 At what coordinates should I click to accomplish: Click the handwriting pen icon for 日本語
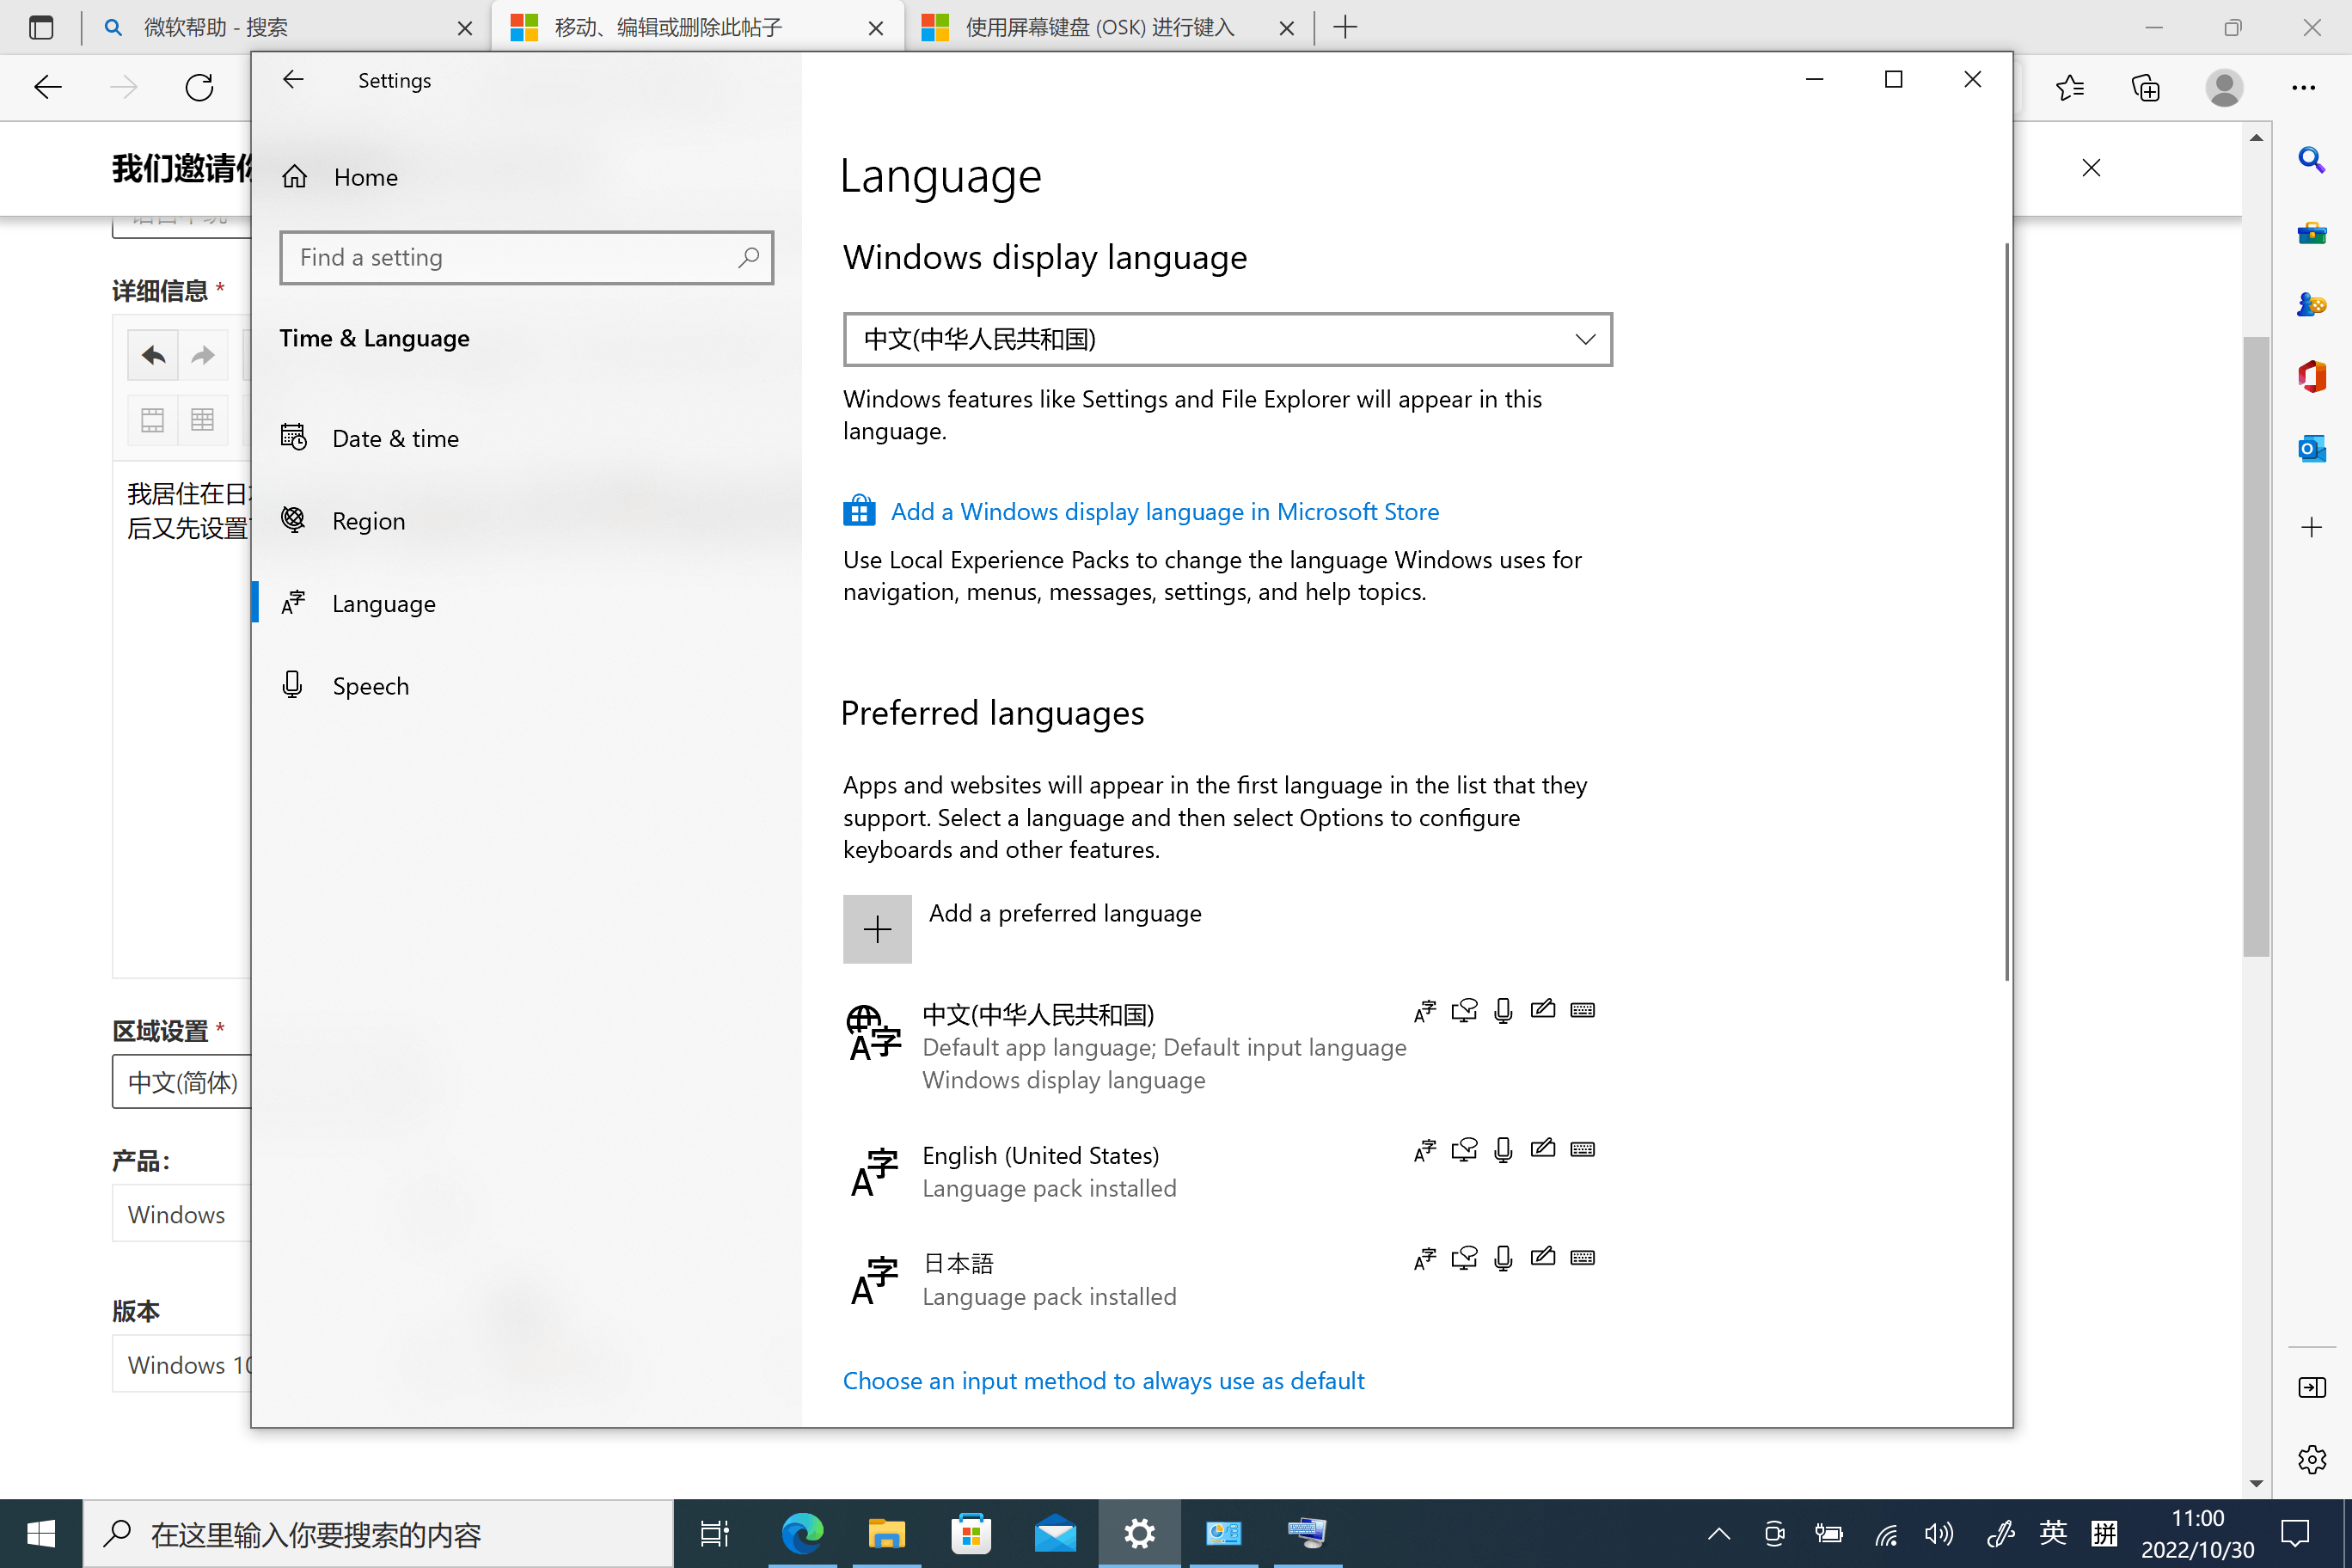[1543, 1258]
